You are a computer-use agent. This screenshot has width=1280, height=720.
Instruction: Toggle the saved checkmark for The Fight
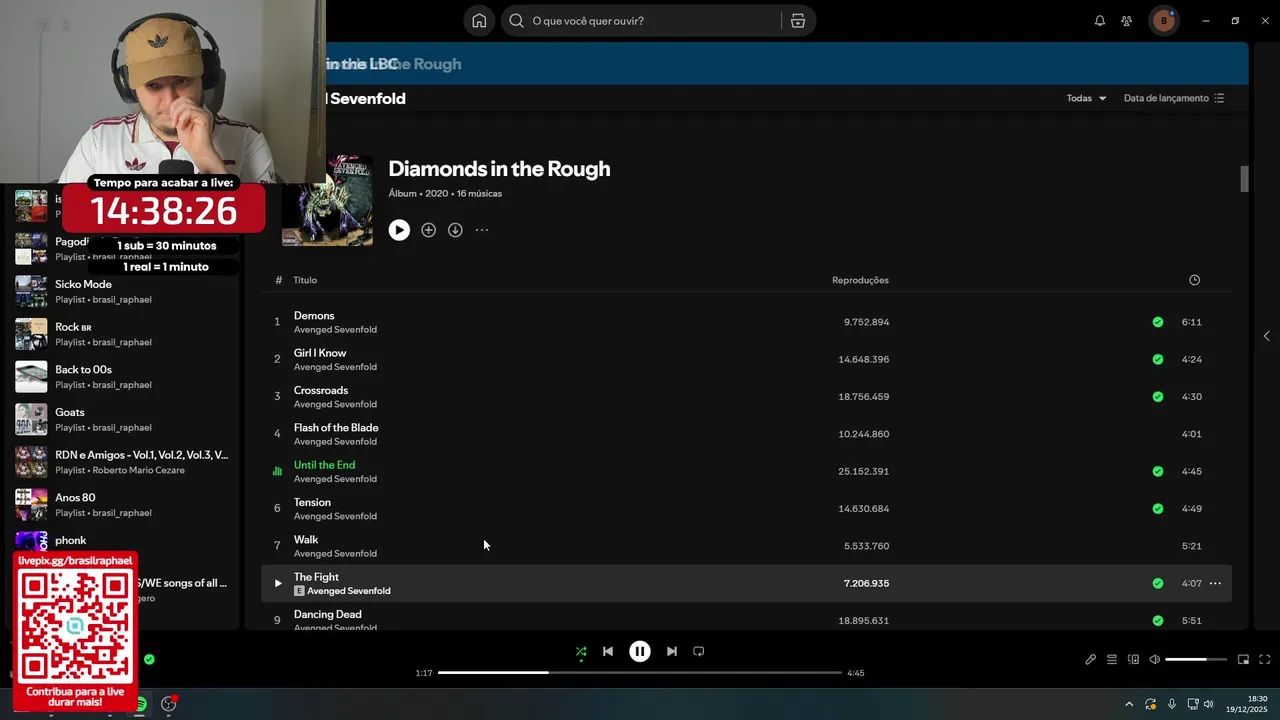pos(1158,583)
